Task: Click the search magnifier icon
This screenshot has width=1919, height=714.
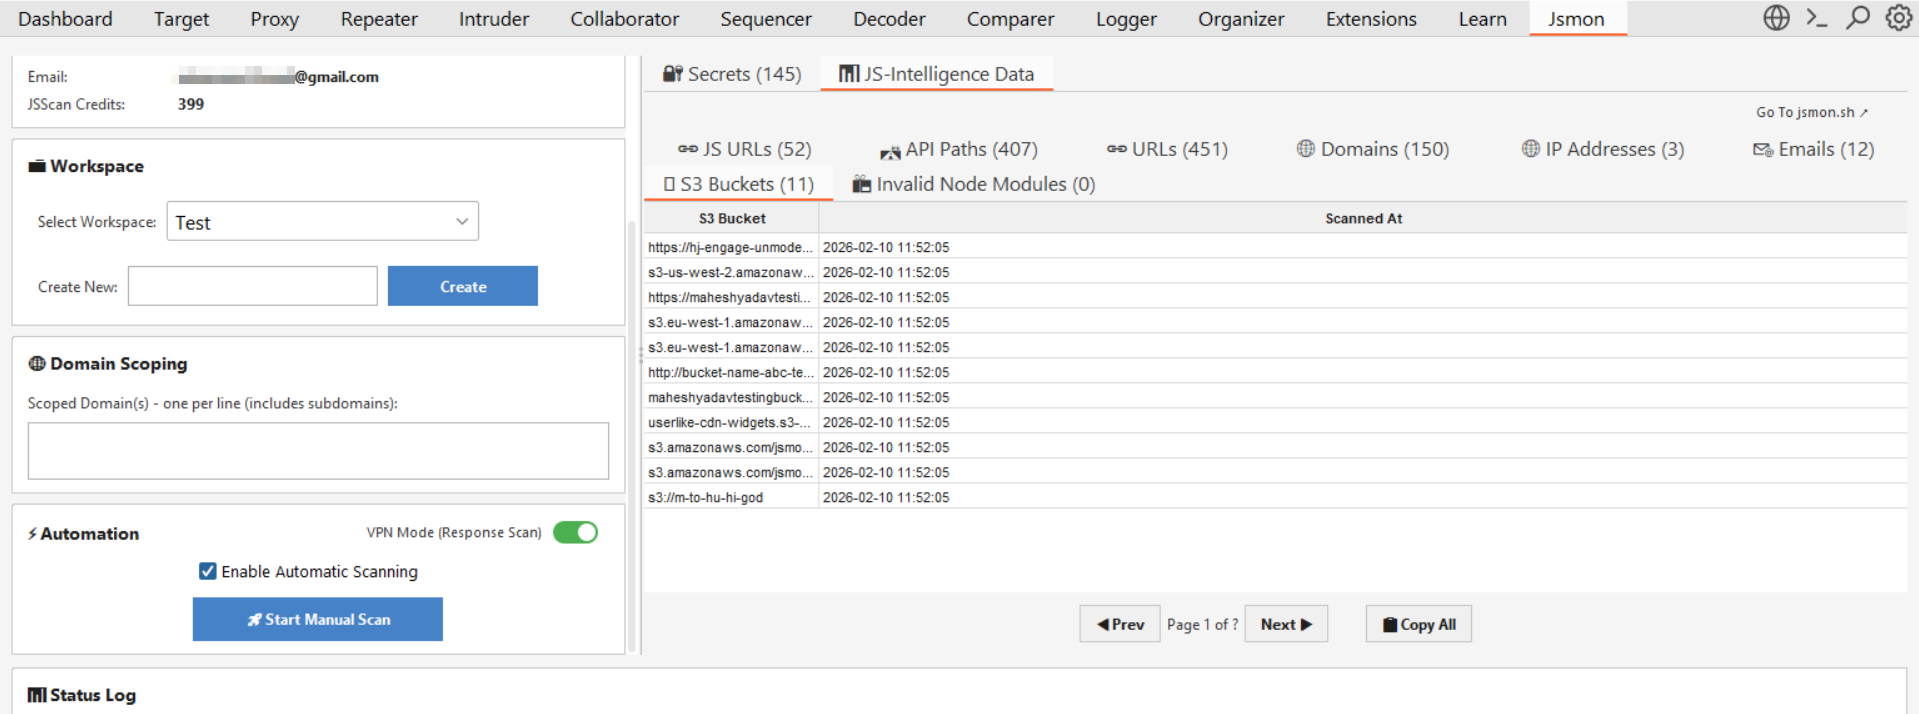Action: [x=1857, y=18]
